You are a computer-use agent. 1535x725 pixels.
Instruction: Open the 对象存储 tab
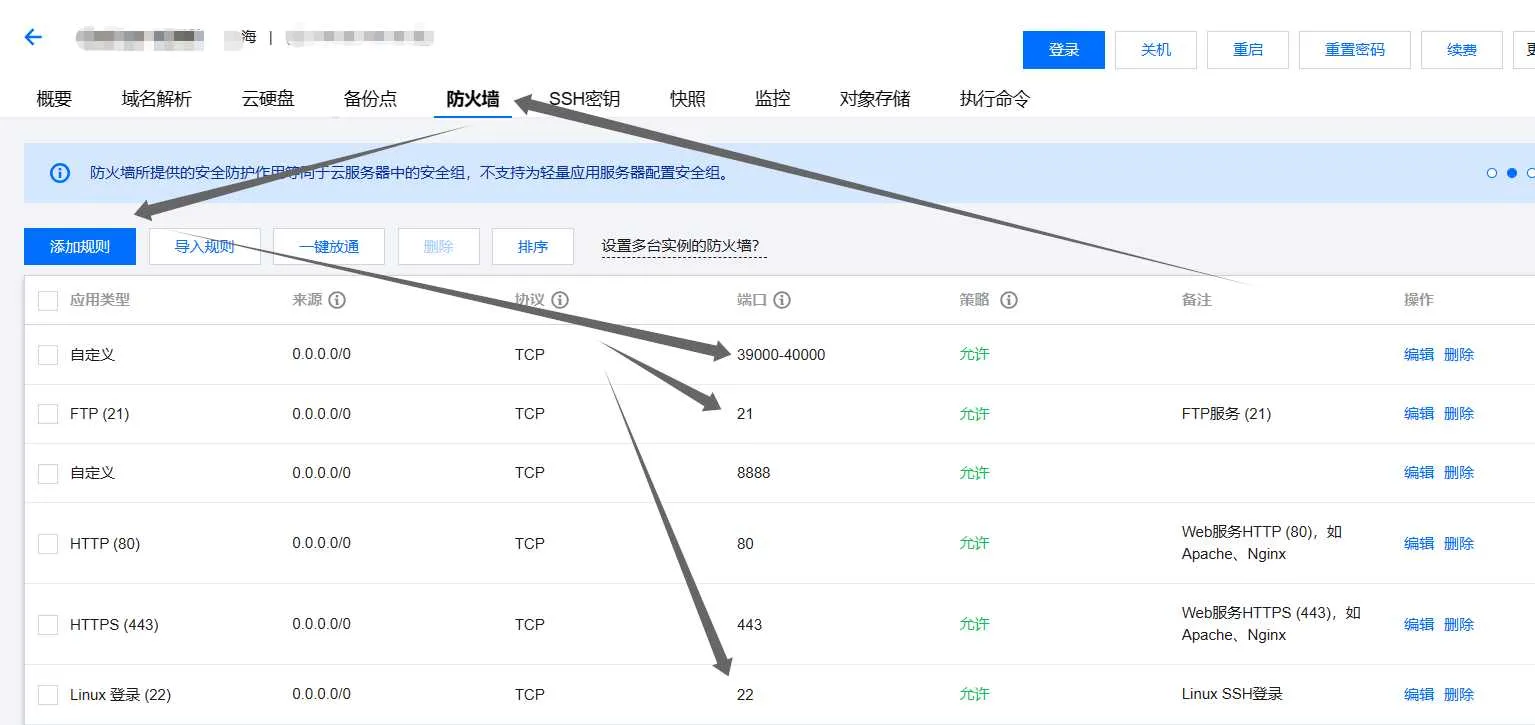(875, 99)
